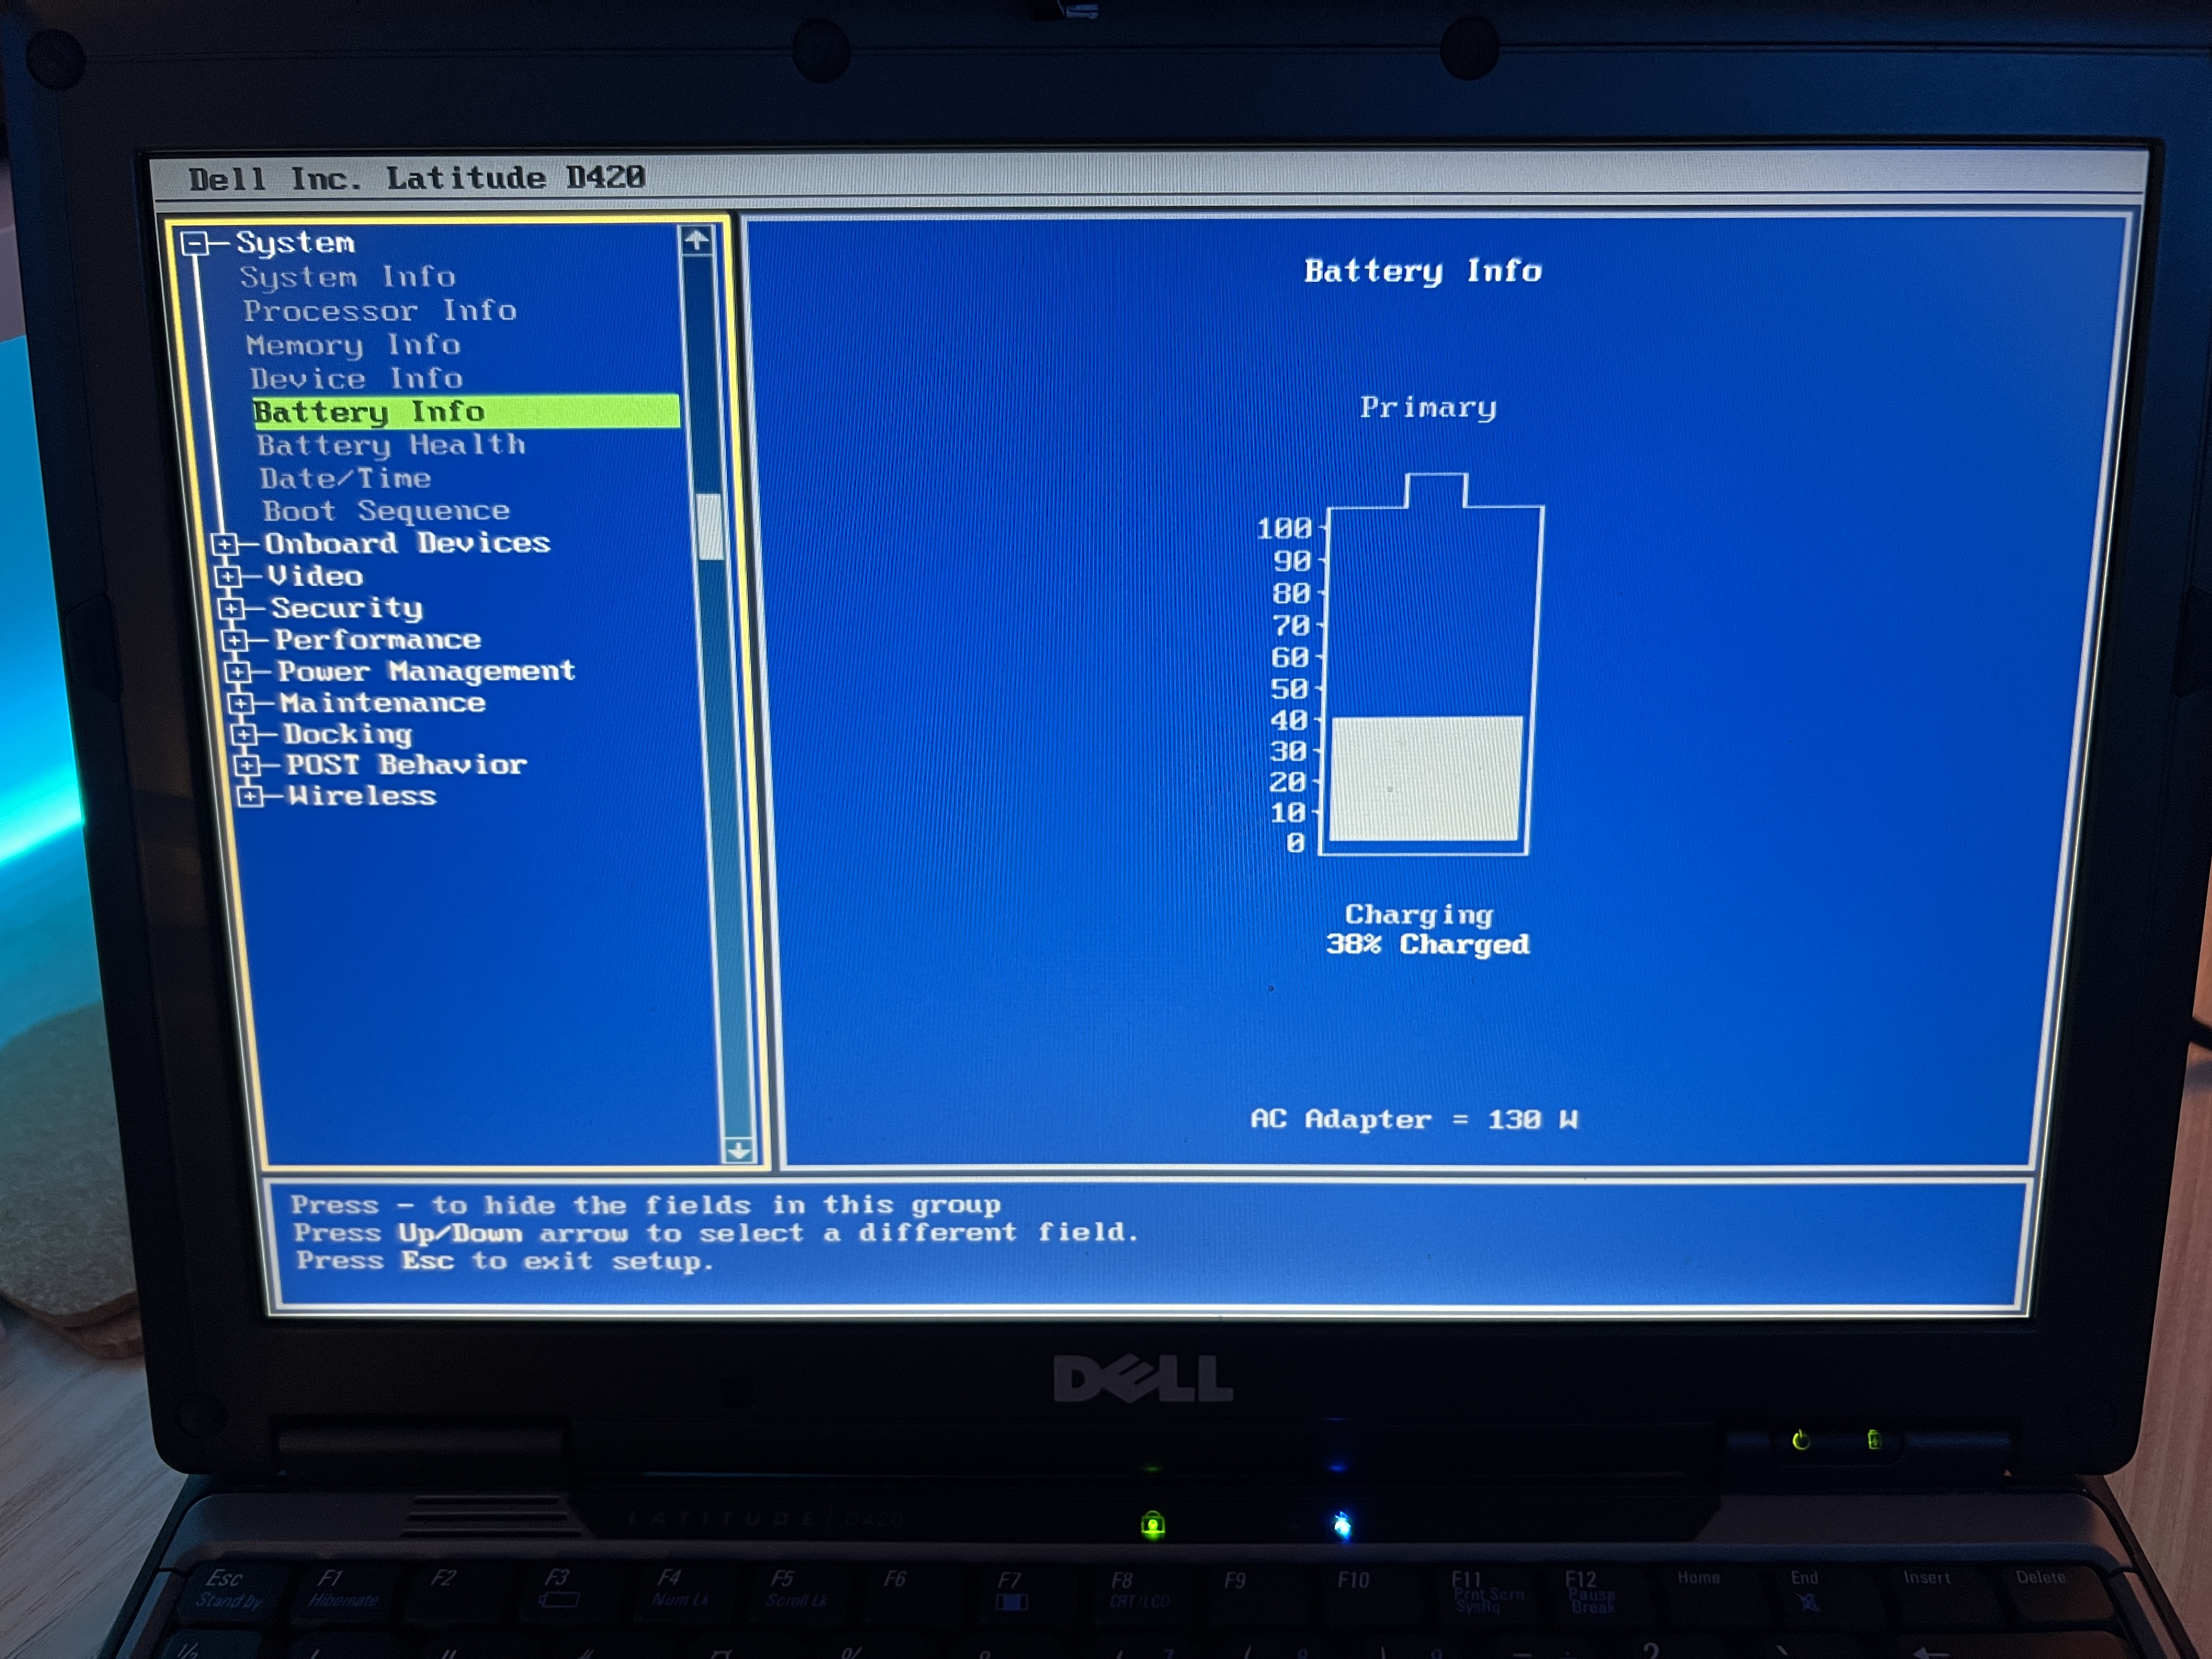Open the Device Info entry
This screenshot has height=1659, width=2212.
click(356, 379)
